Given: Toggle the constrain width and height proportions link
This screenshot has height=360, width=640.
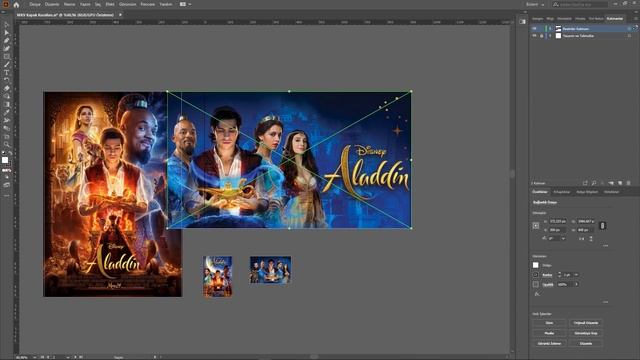Looking at the screenshot, I should coord(602,225).
